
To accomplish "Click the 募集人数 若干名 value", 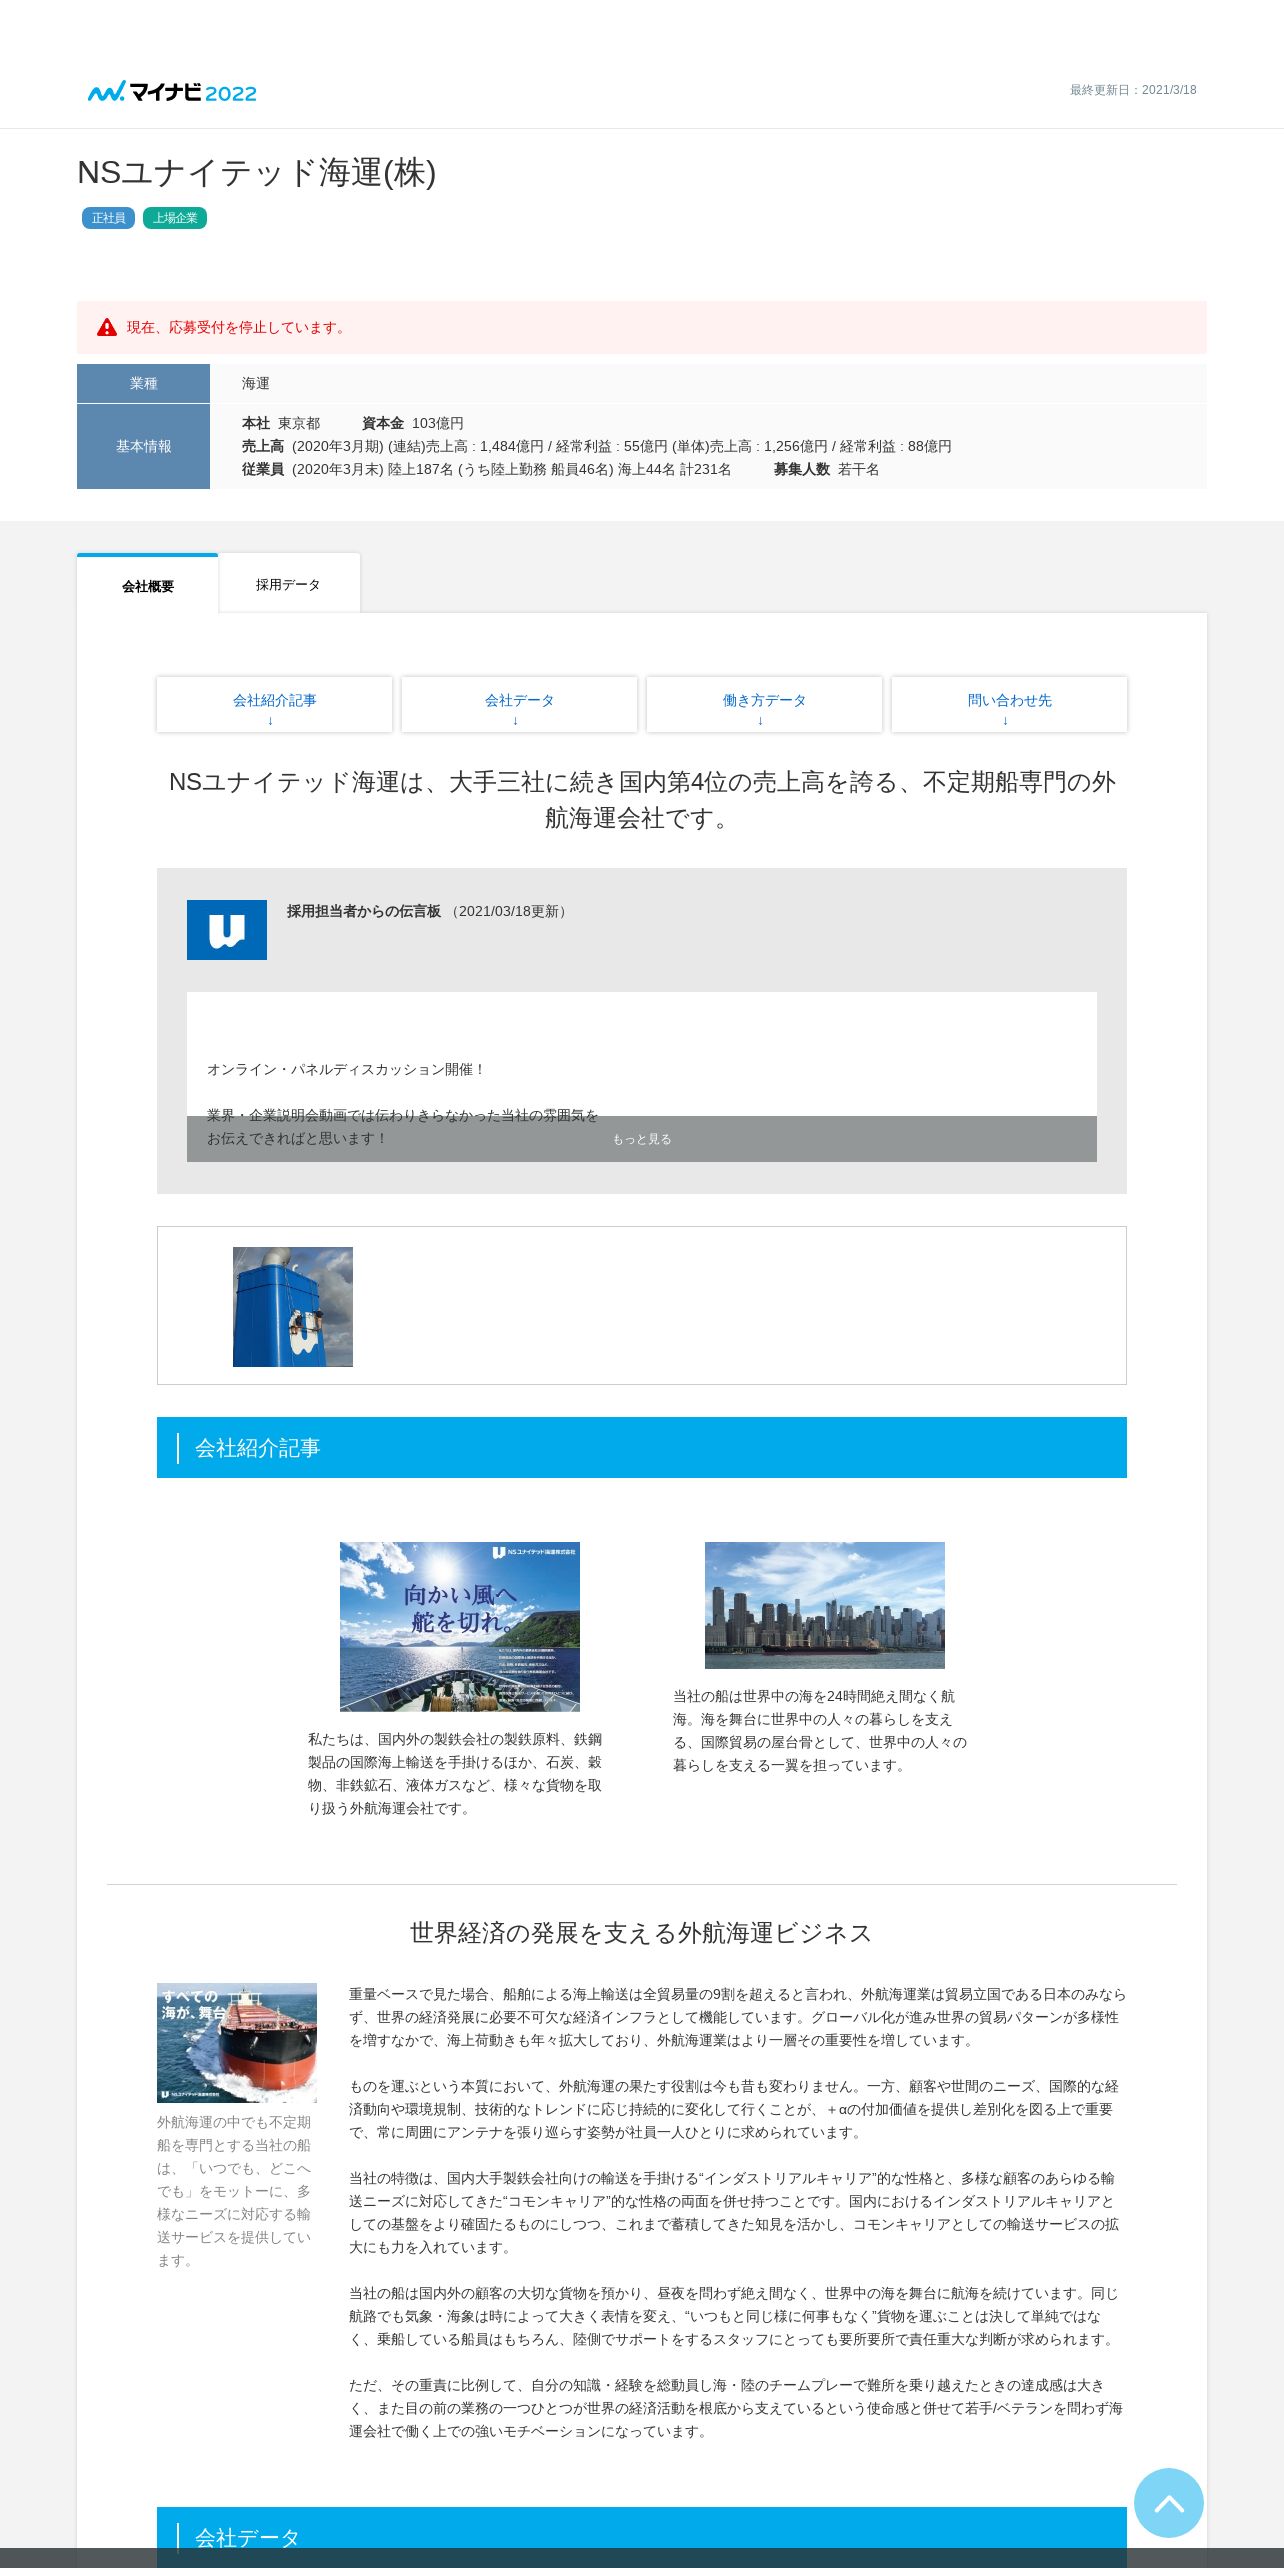I will pos(826,469).
